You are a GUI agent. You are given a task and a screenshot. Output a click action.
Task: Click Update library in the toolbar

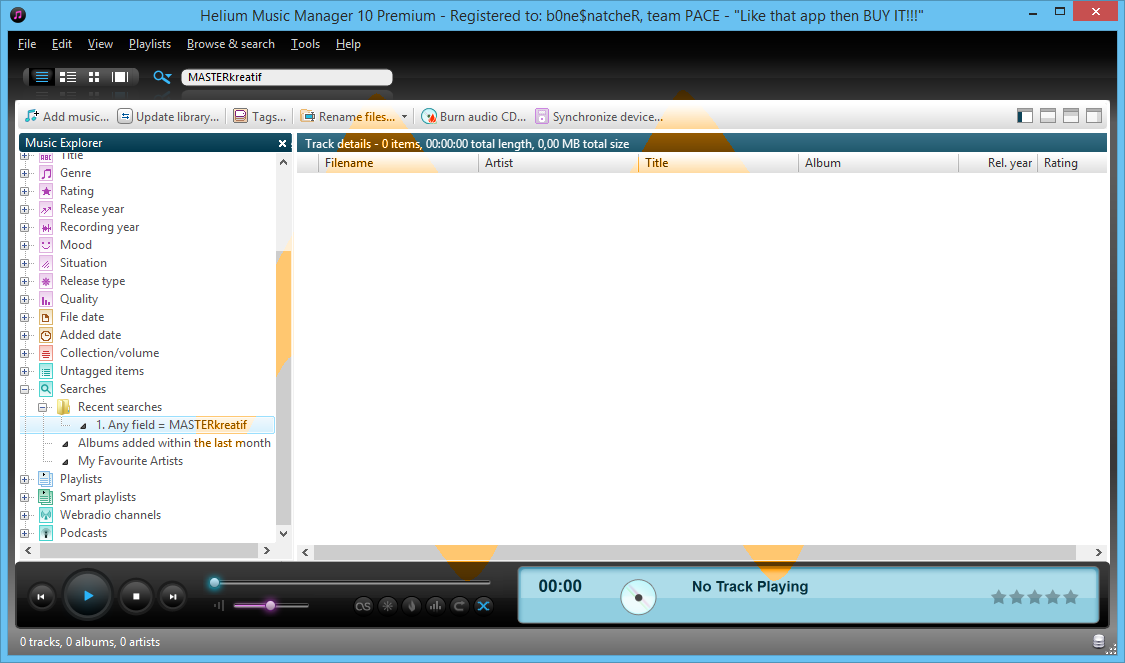pyautogui.click(x=169, y=116)
